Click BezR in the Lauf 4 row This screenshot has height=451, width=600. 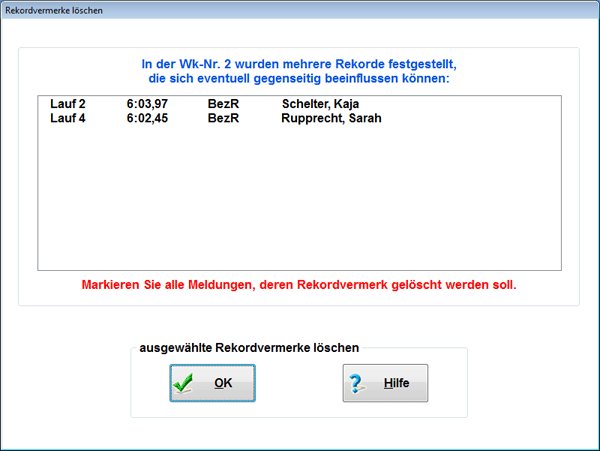click(221, 118)
